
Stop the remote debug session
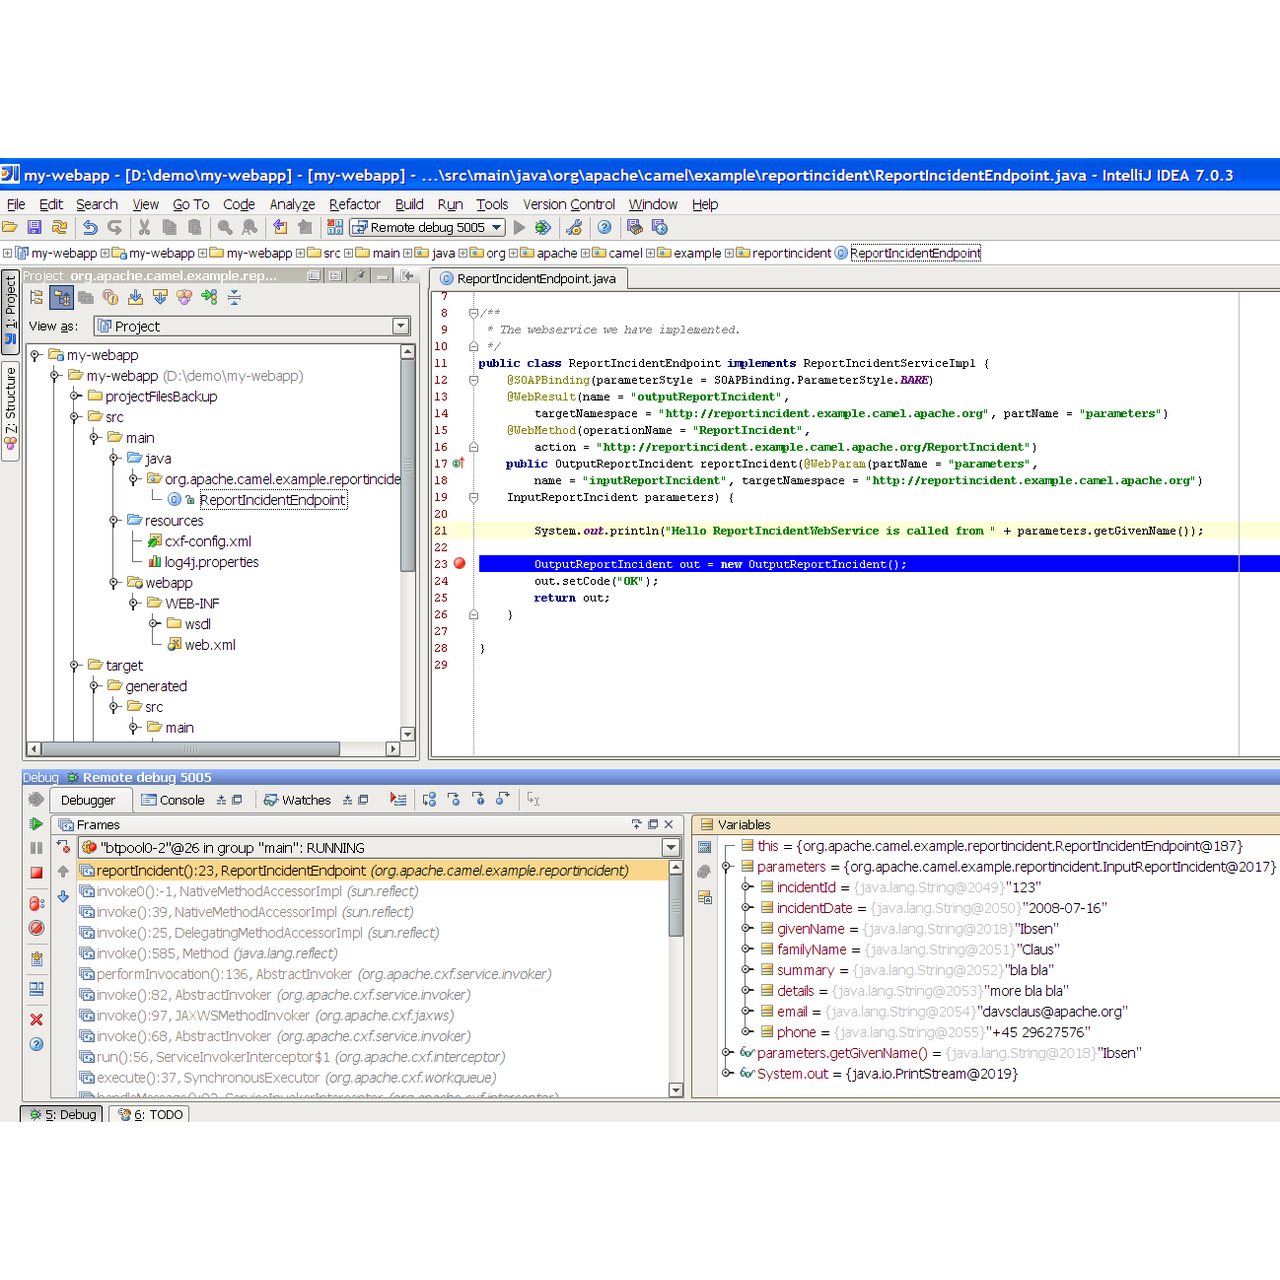pyautogui.click(x=37, y=872)
